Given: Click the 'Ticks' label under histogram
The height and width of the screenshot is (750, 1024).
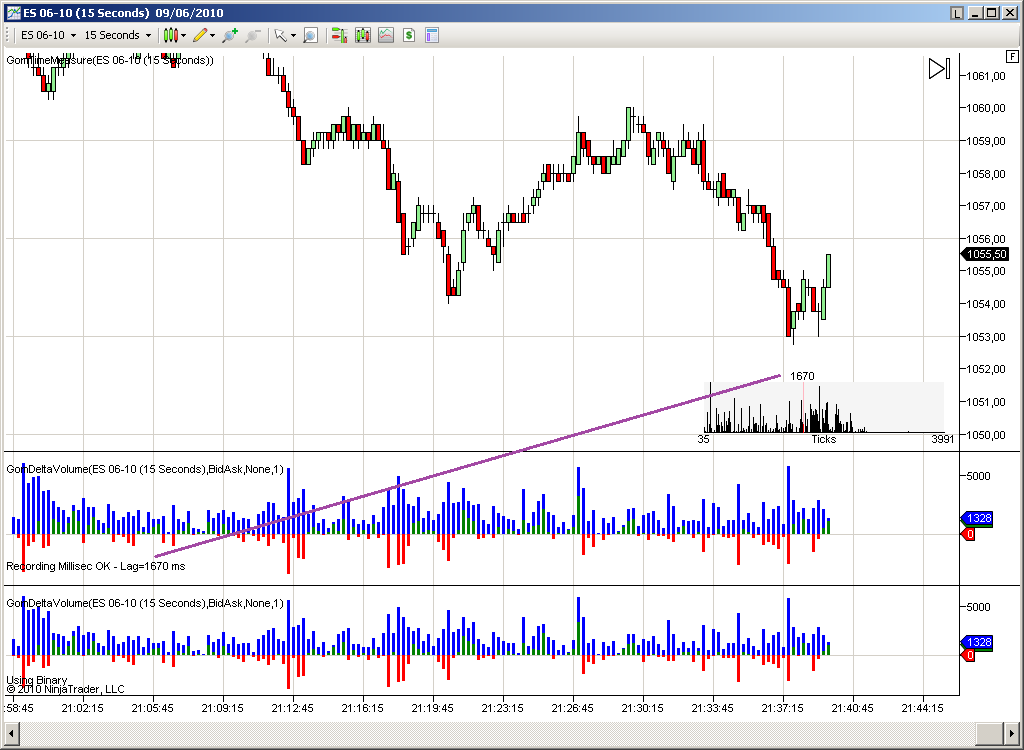Looking at the screenshot, I should click(x=824, y=439).
